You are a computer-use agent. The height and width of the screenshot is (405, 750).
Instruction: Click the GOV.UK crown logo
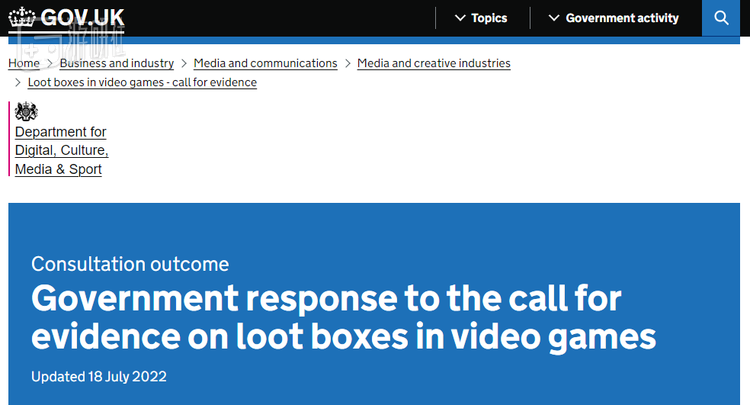(x=22, y=17)
